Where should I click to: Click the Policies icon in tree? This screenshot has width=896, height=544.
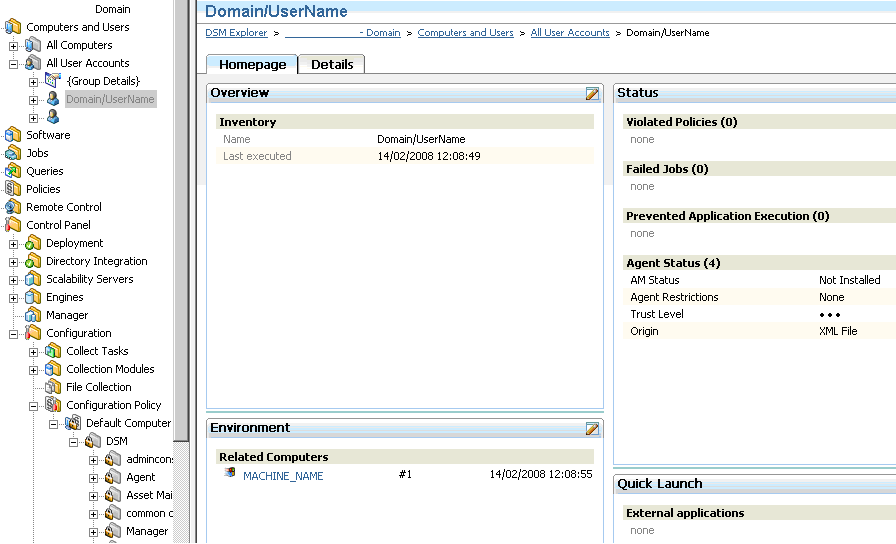tap(13, 189)
